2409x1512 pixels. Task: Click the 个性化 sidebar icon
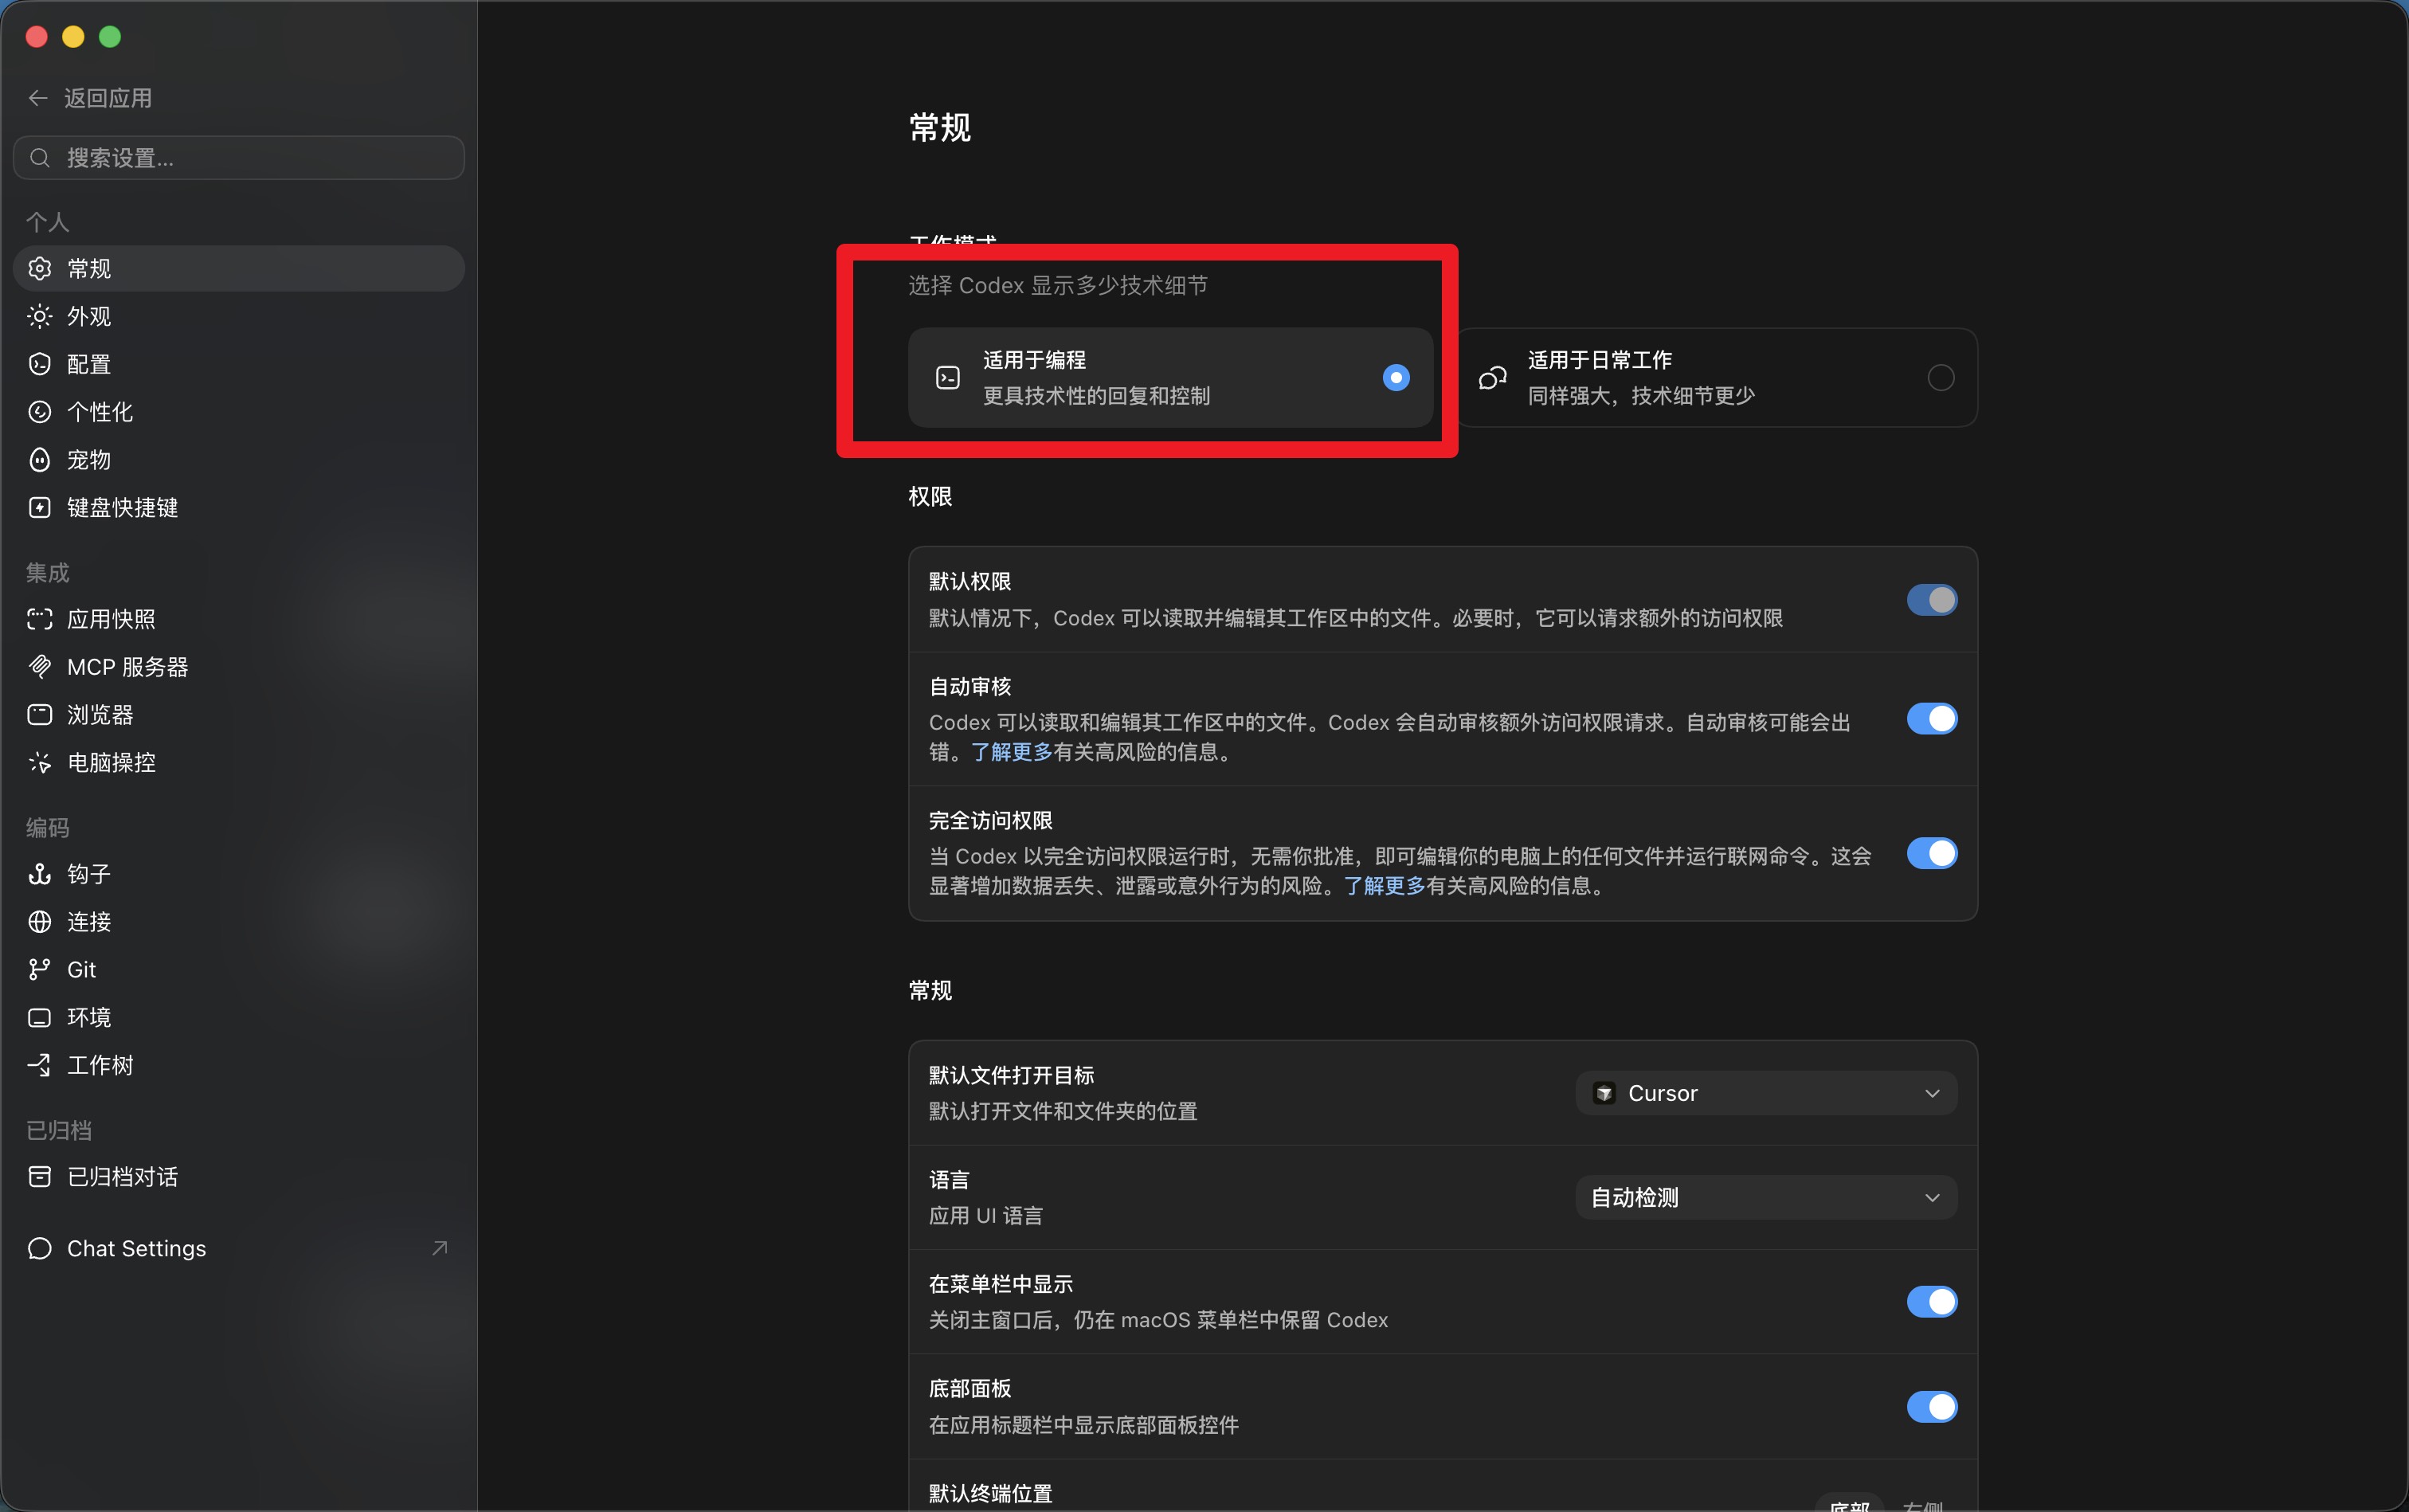tap(40, 412)
